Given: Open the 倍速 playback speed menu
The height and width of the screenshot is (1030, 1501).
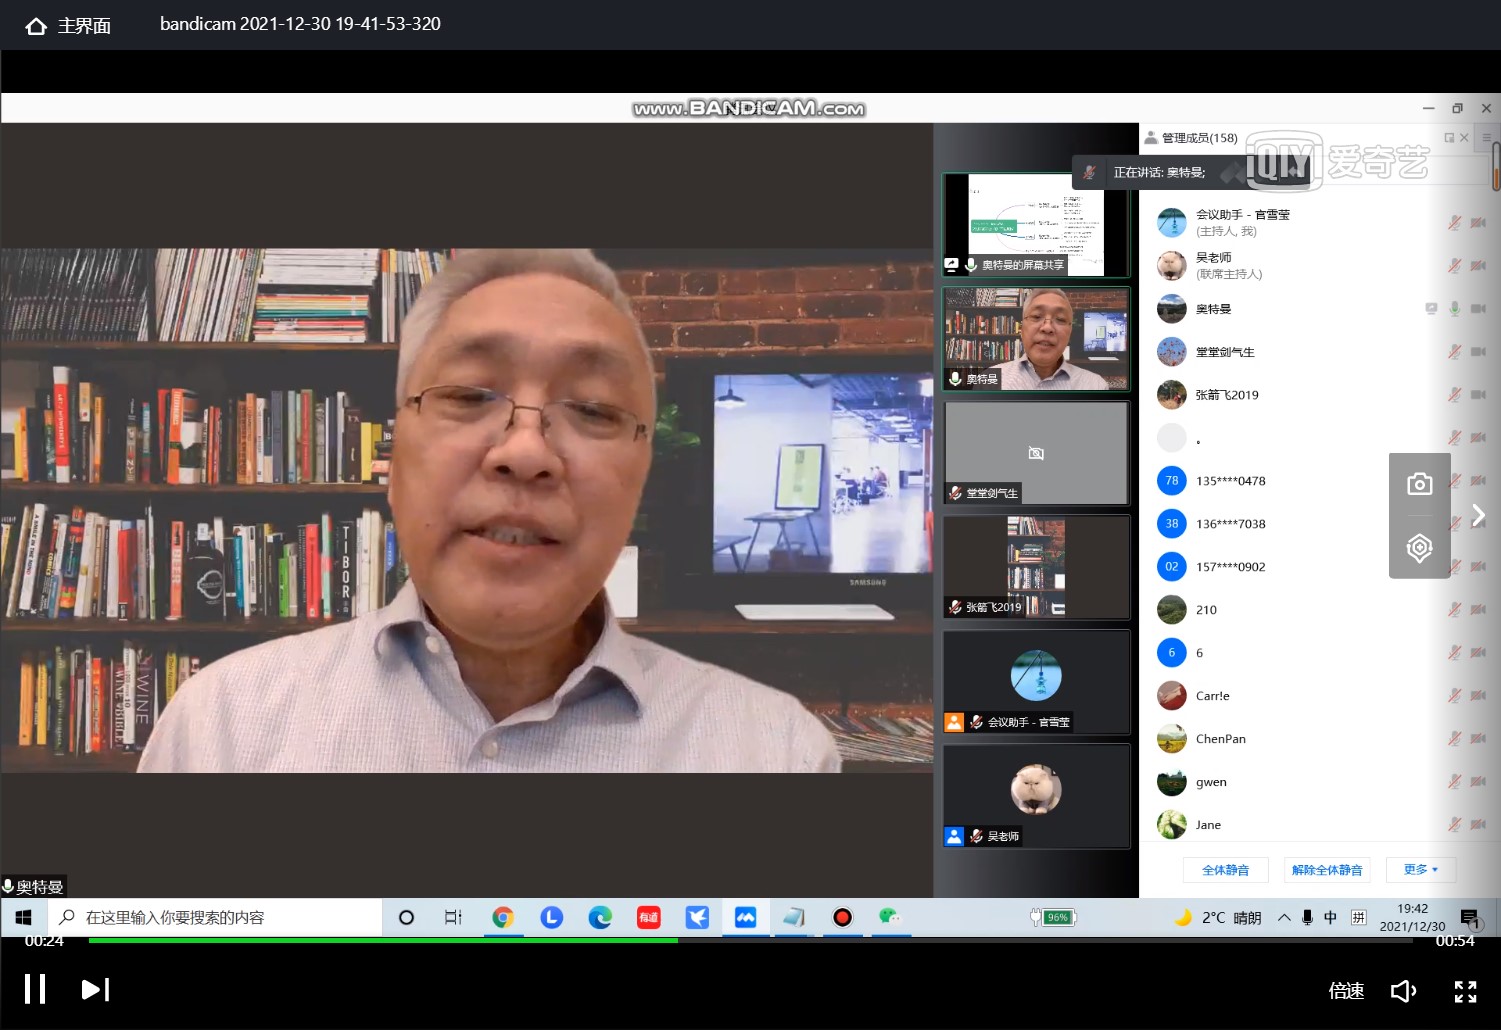Looking at the screenshot, I should pos(1346,990).
